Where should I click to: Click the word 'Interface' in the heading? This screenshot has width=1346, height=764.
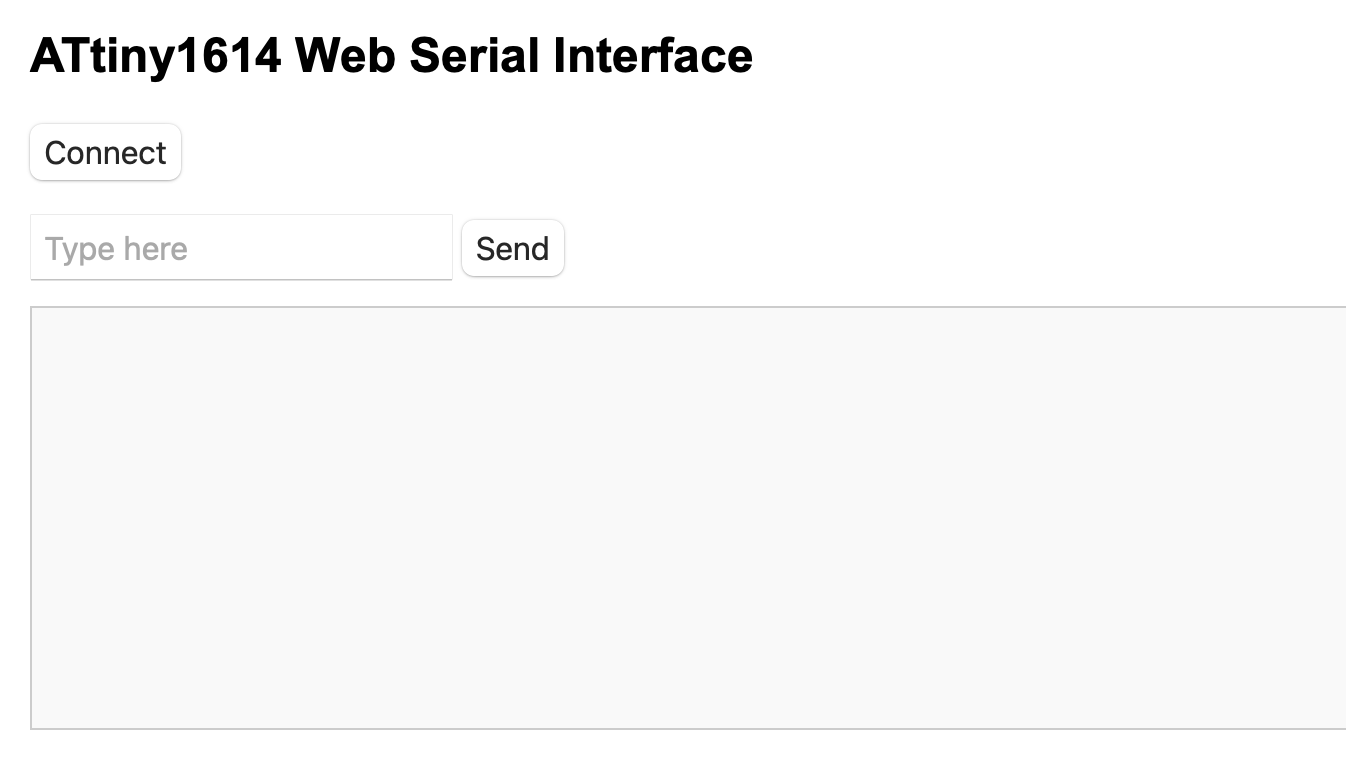[653, 55]
